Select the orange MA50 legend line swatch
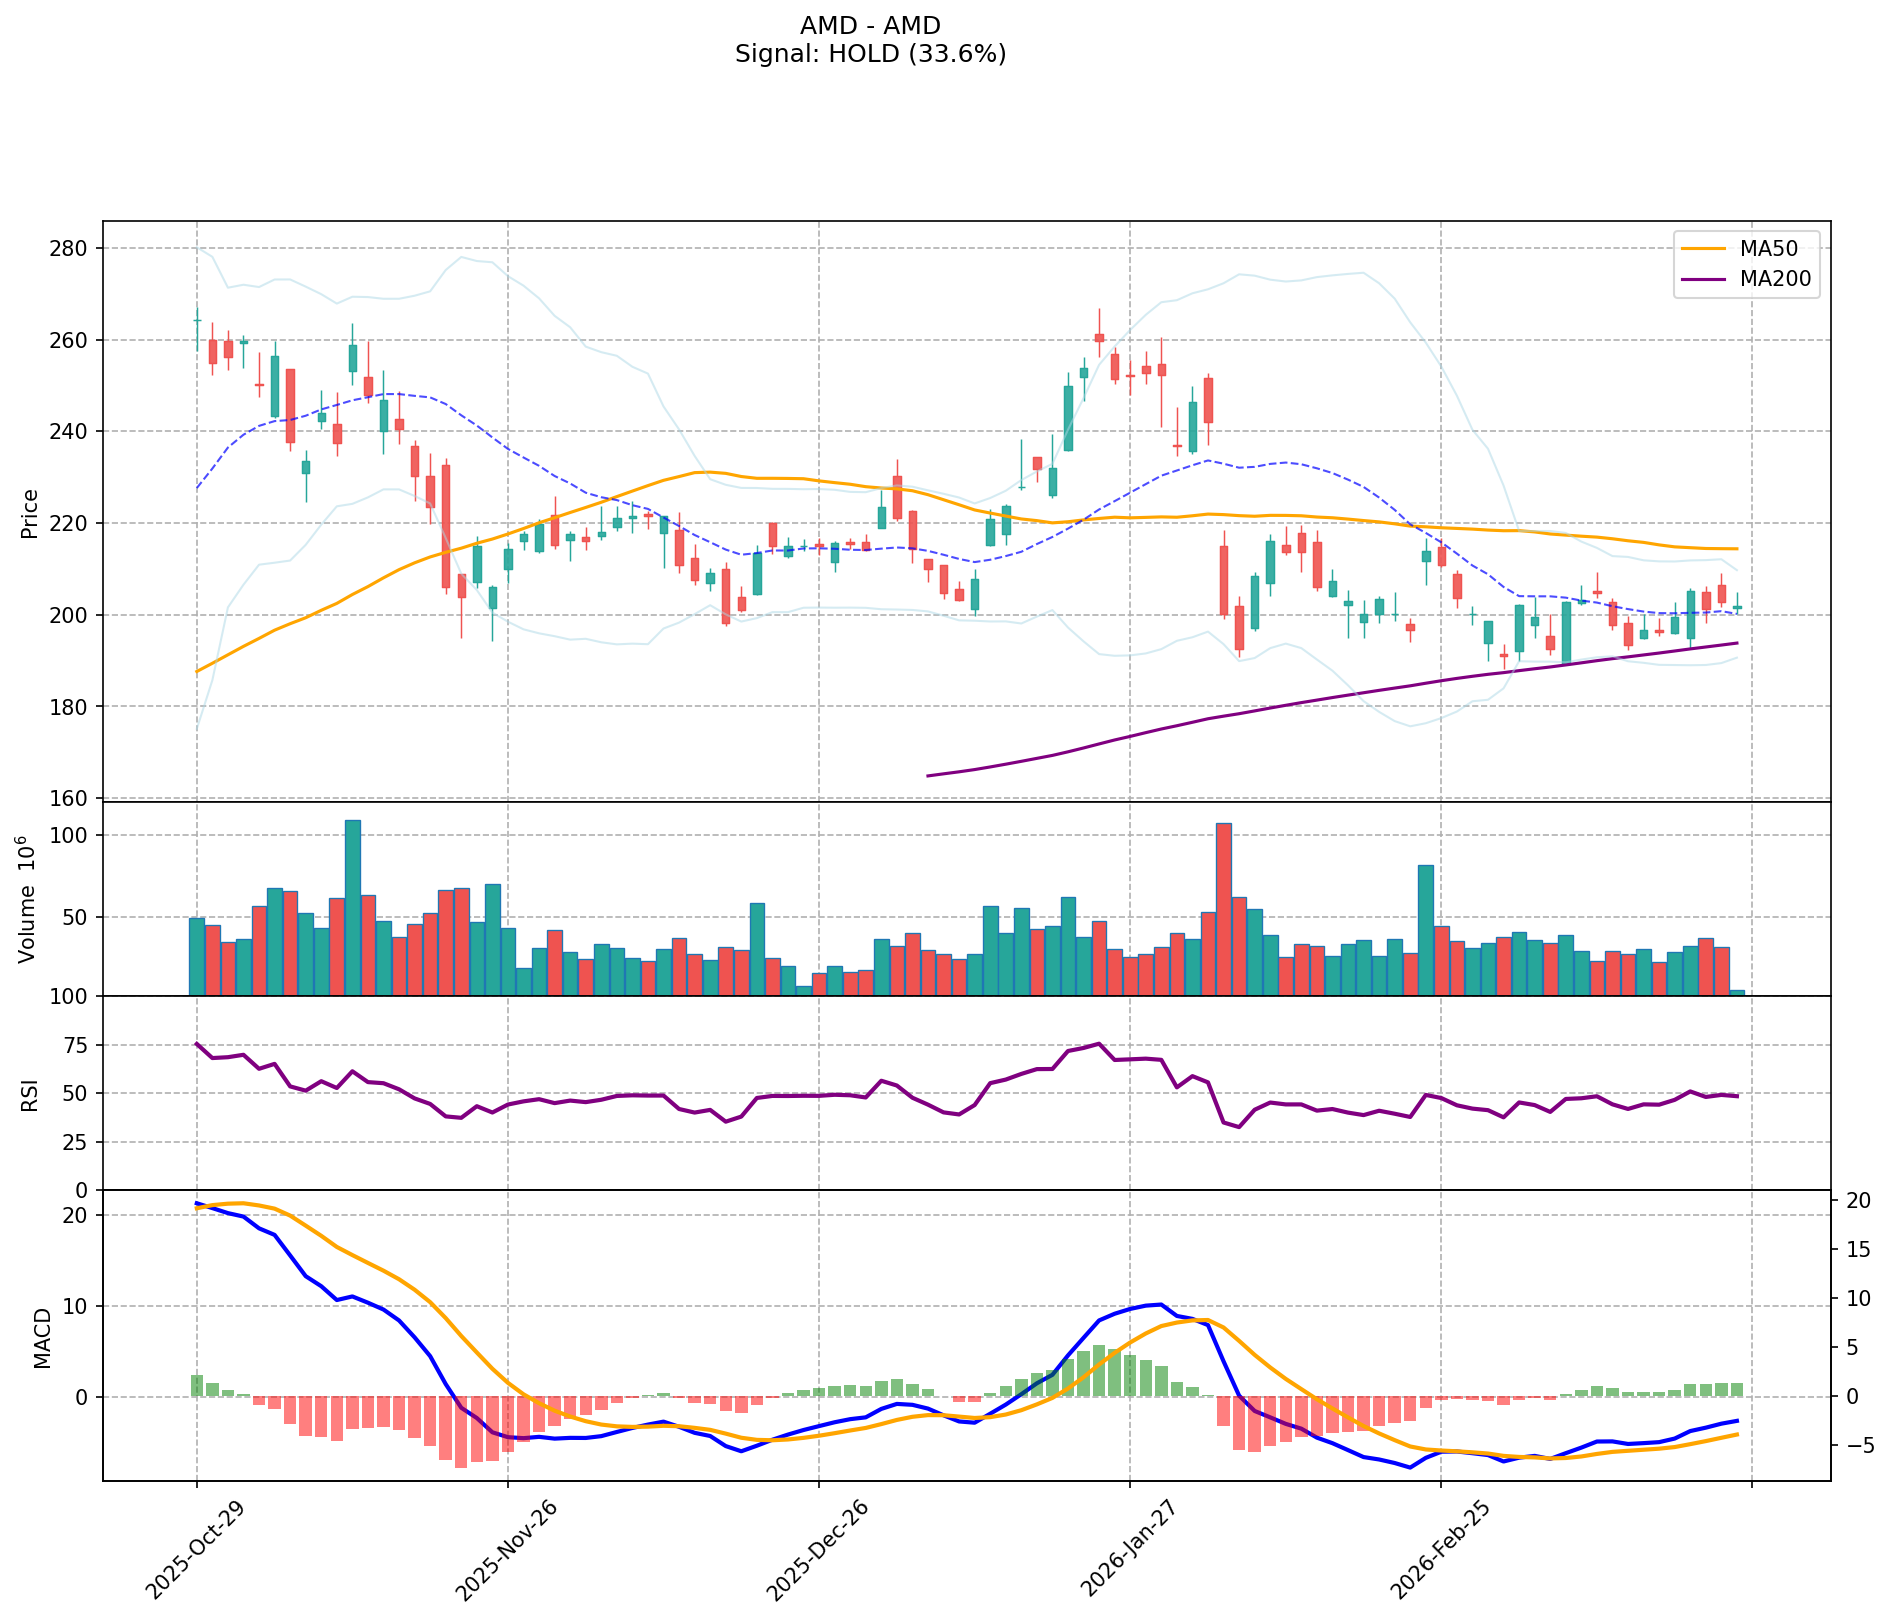1891x1620 pixels. pos(1703,248)
